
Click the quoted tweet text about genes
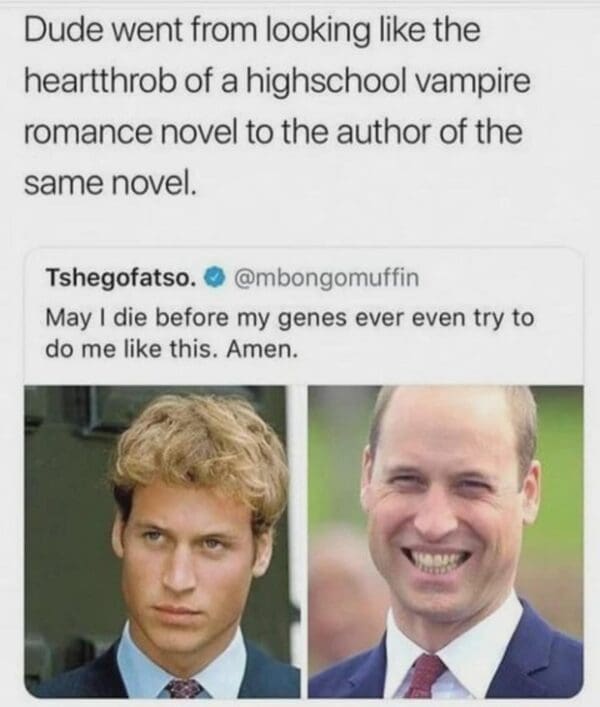pyautogui.click(x=290, y=333)
